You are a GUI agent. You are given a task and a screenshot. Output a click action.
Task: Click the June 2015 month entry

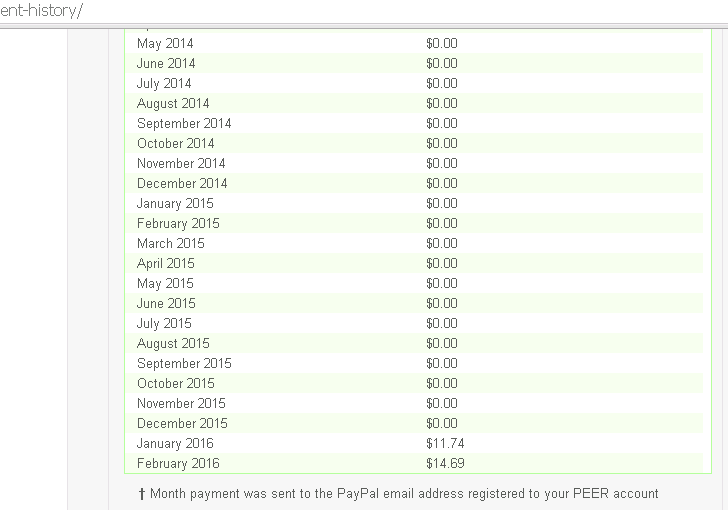[166, 304]
